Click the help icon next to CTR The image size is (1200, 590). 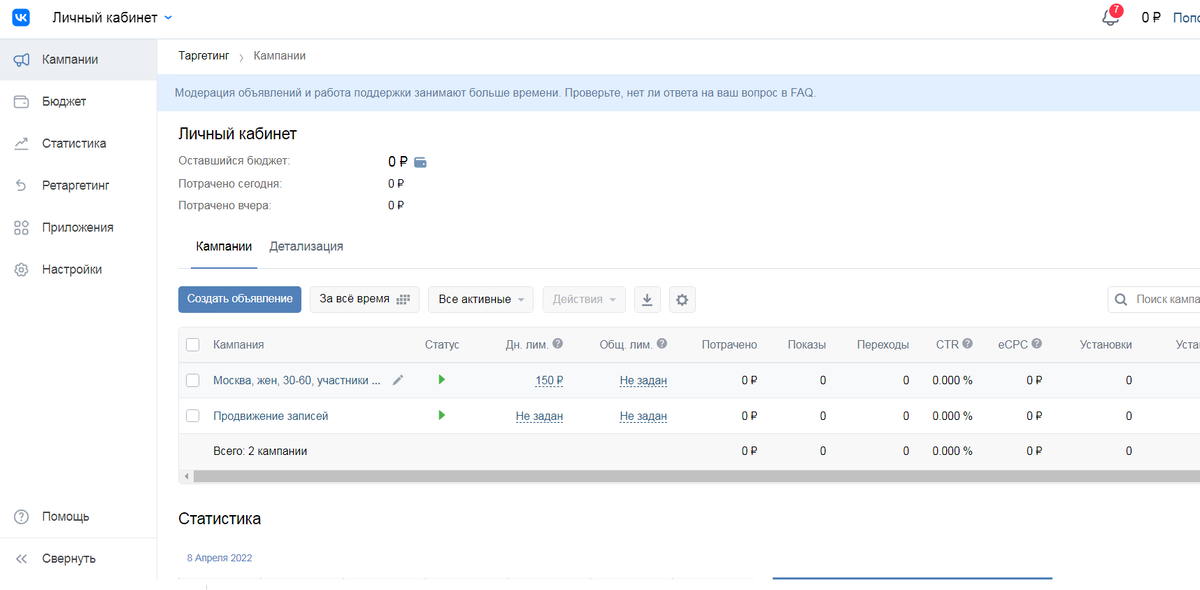969,344
